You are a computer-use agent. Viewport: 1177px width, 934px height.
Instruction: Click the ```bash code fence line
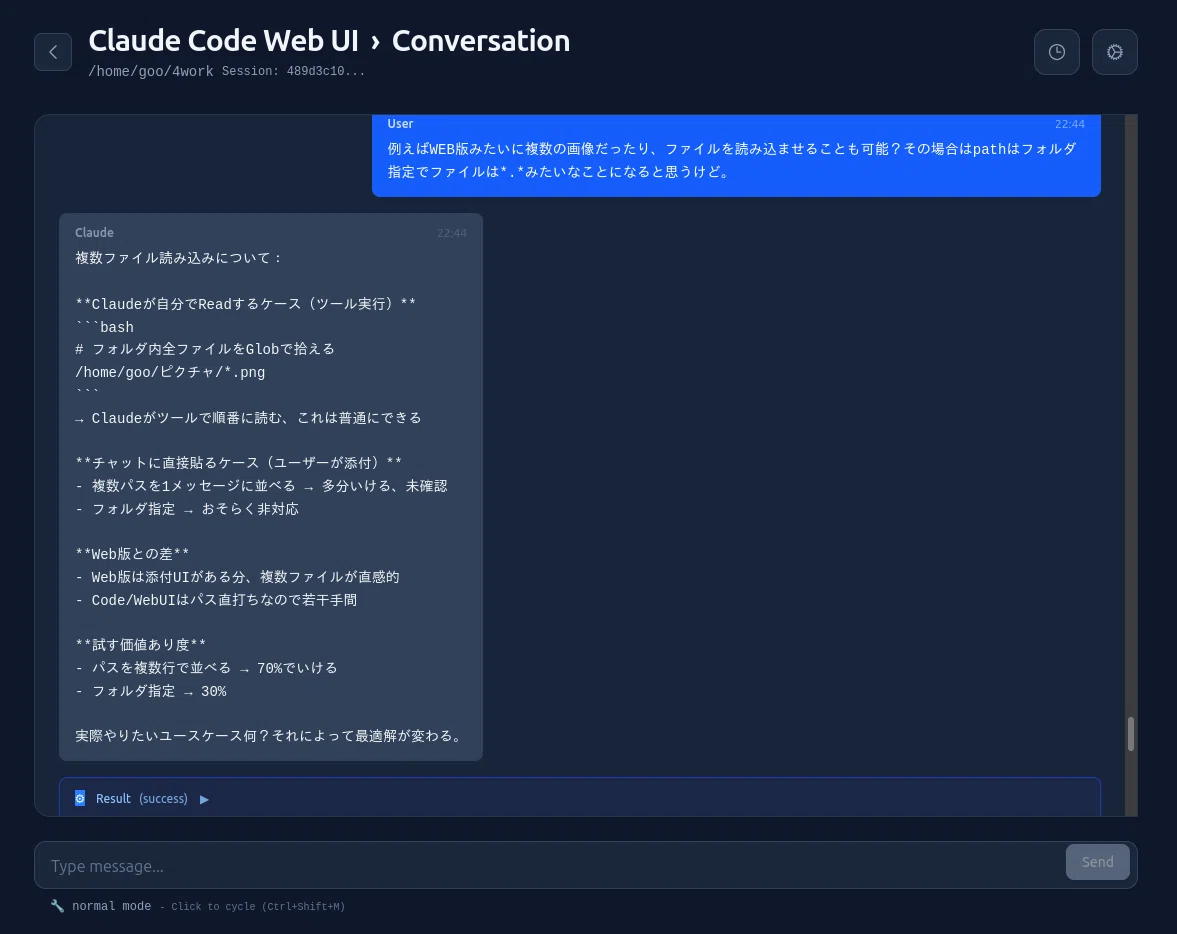pyautogui.click(x=104, y=327)
